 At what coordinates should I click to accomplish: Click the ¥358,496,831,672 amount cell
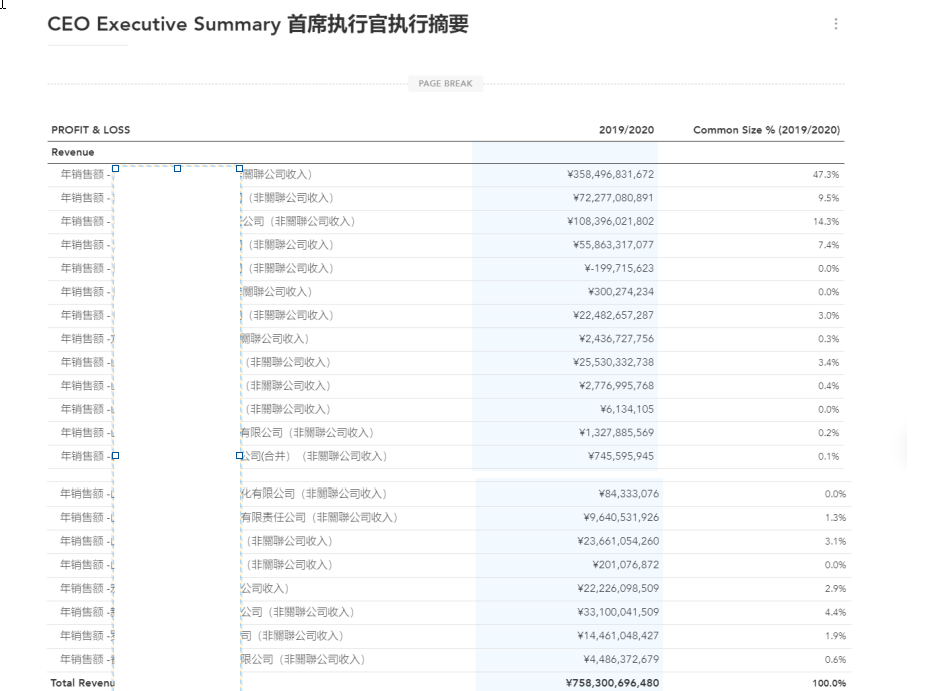[609, 174]
